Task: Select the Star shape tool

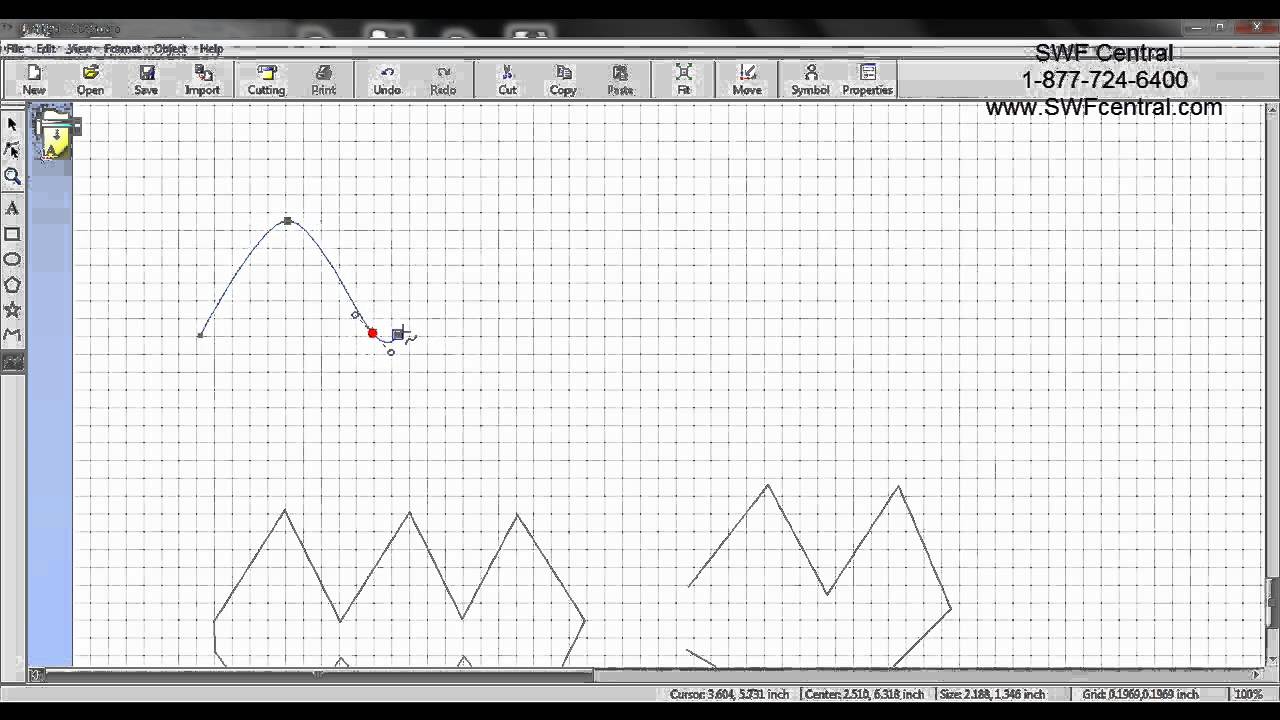Action: tap(12, 310)
